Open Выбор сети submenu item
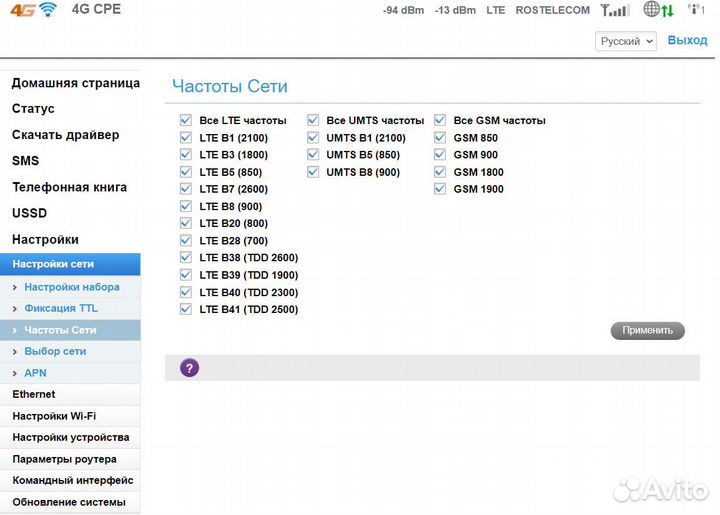720x515 pixels. coord(70,352)
